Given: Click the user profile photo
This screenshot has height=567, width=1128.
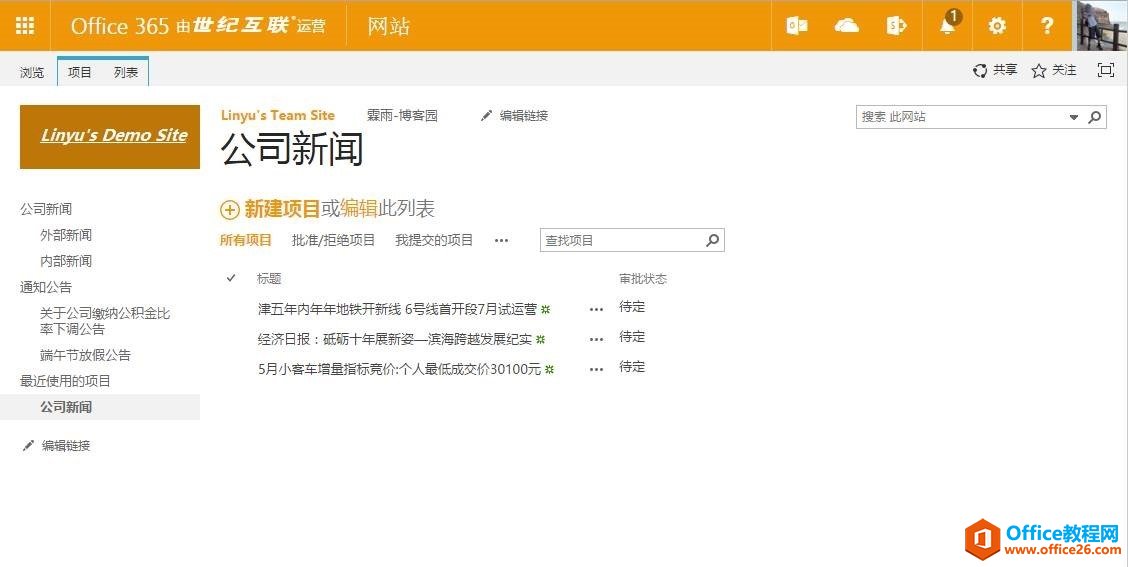Looking at the screenshot, I should point(1101,25).
